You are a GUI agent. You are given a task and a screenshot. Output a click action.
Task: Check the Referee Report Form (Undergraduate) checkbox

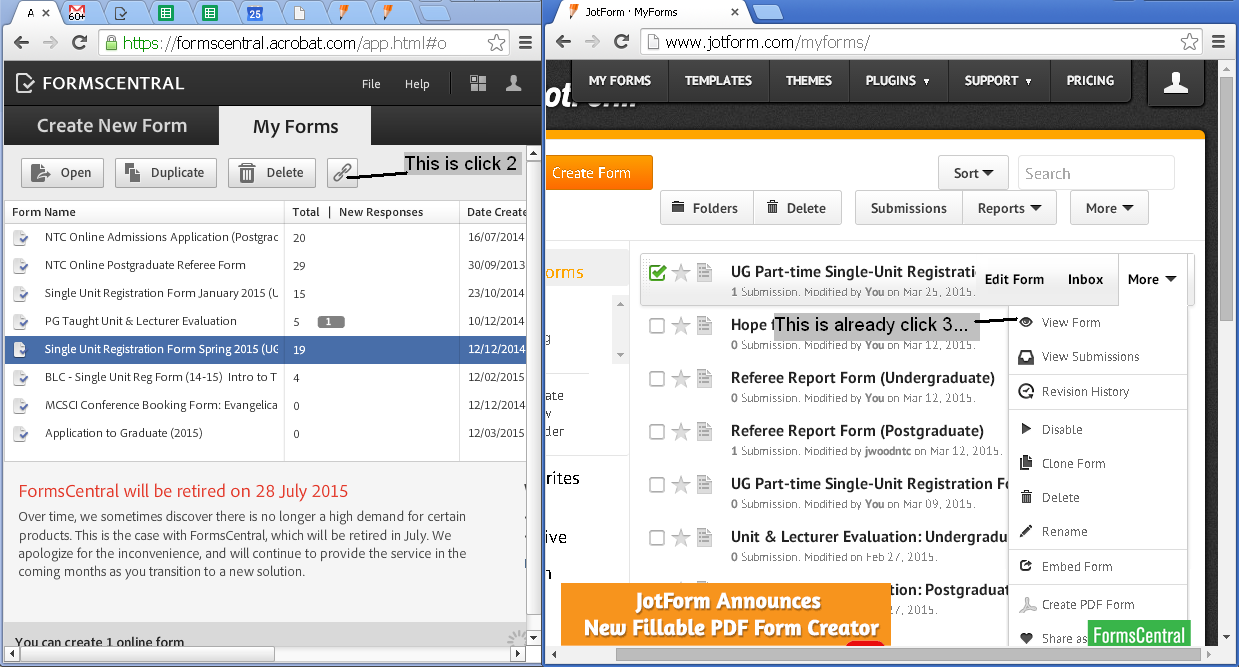click(656, 378)
